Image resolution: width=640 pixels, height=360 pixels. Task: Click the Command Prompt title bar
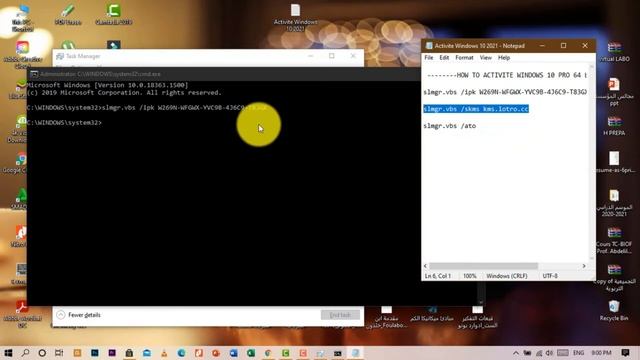[x=223, y=74]
